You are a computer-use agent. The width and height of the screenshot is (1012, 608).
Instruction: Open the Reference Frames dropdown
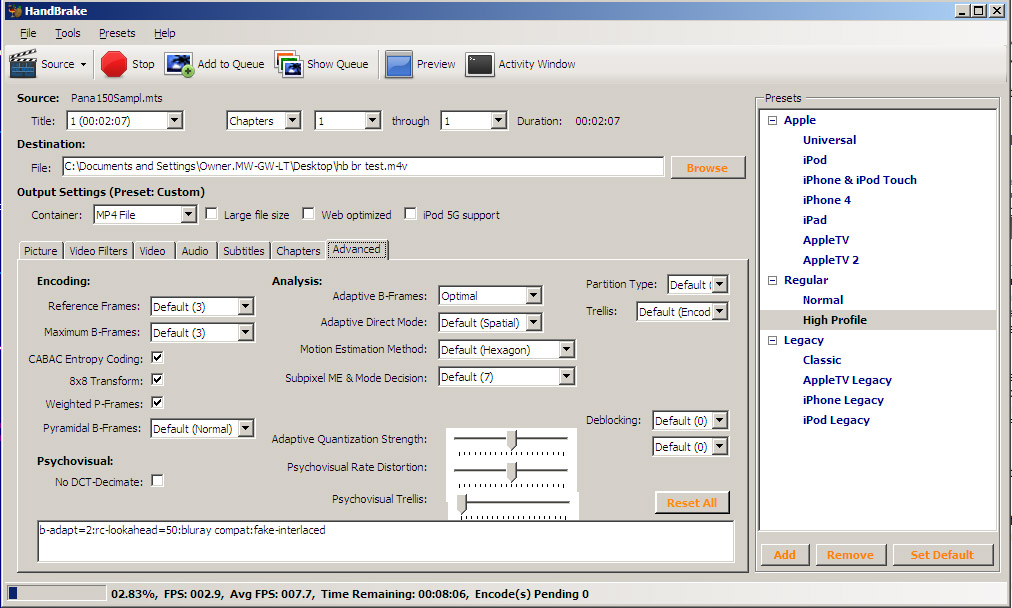click(203, 307)
